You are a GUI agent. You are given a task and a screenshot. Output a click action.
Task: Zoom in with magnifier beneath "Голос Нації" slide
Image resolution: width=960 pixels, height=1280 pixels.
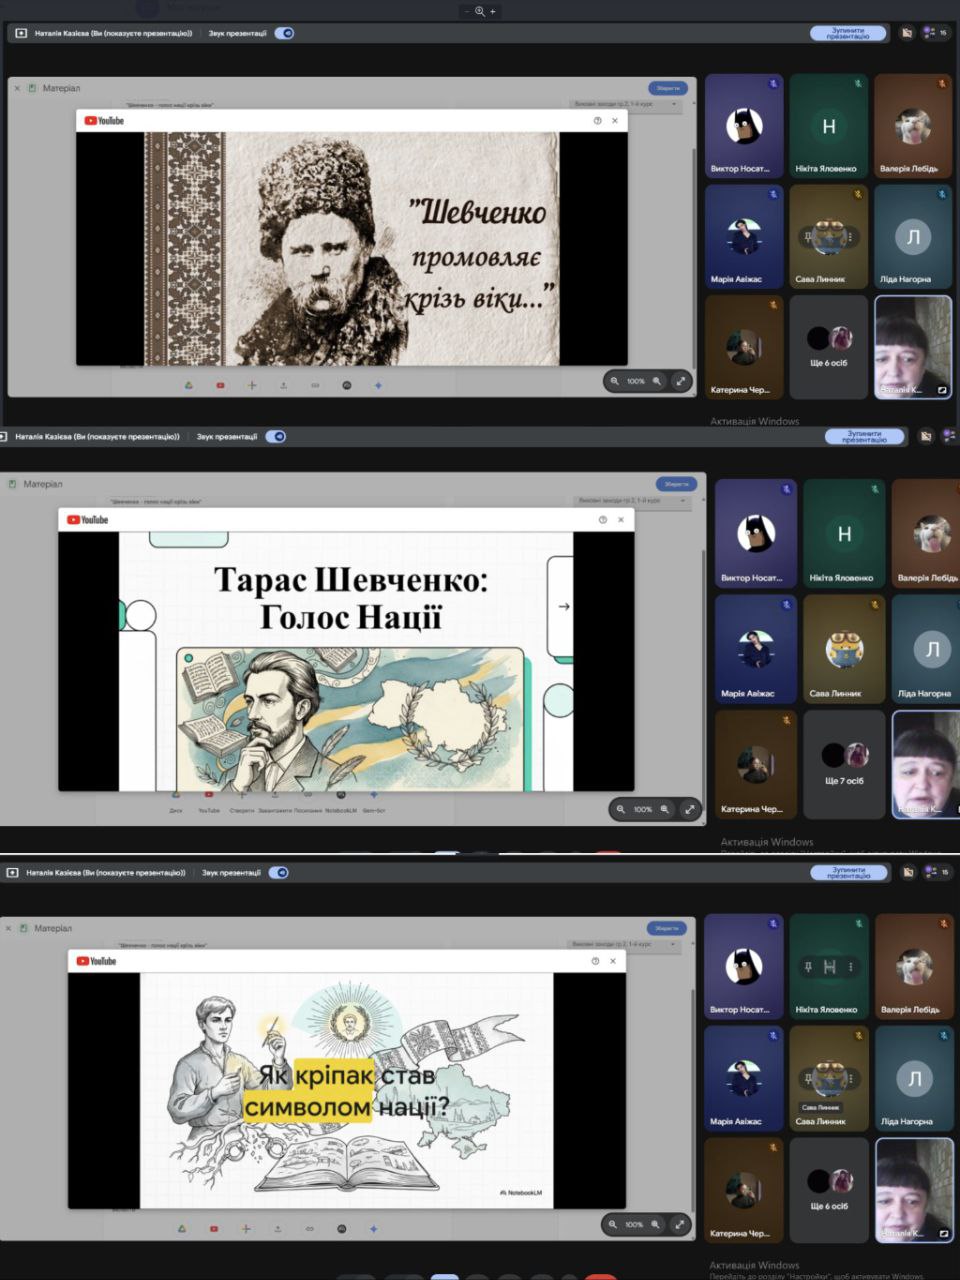[664, 809]
